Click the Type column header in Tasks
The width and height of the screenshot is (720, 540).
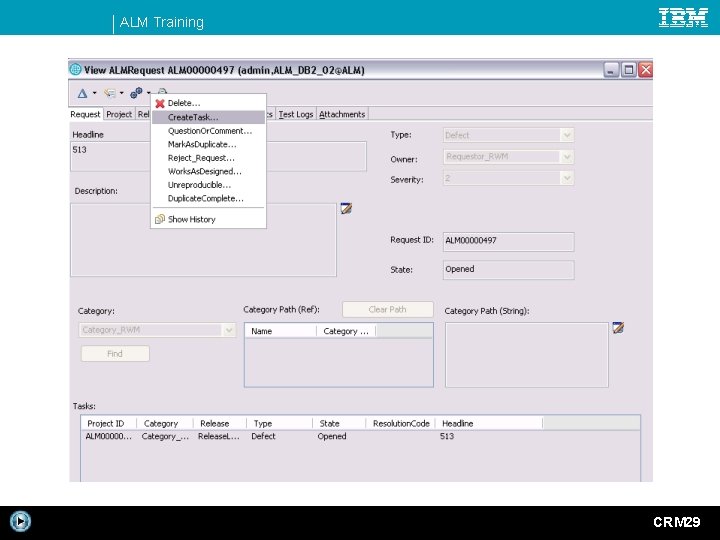click(279, 423)
